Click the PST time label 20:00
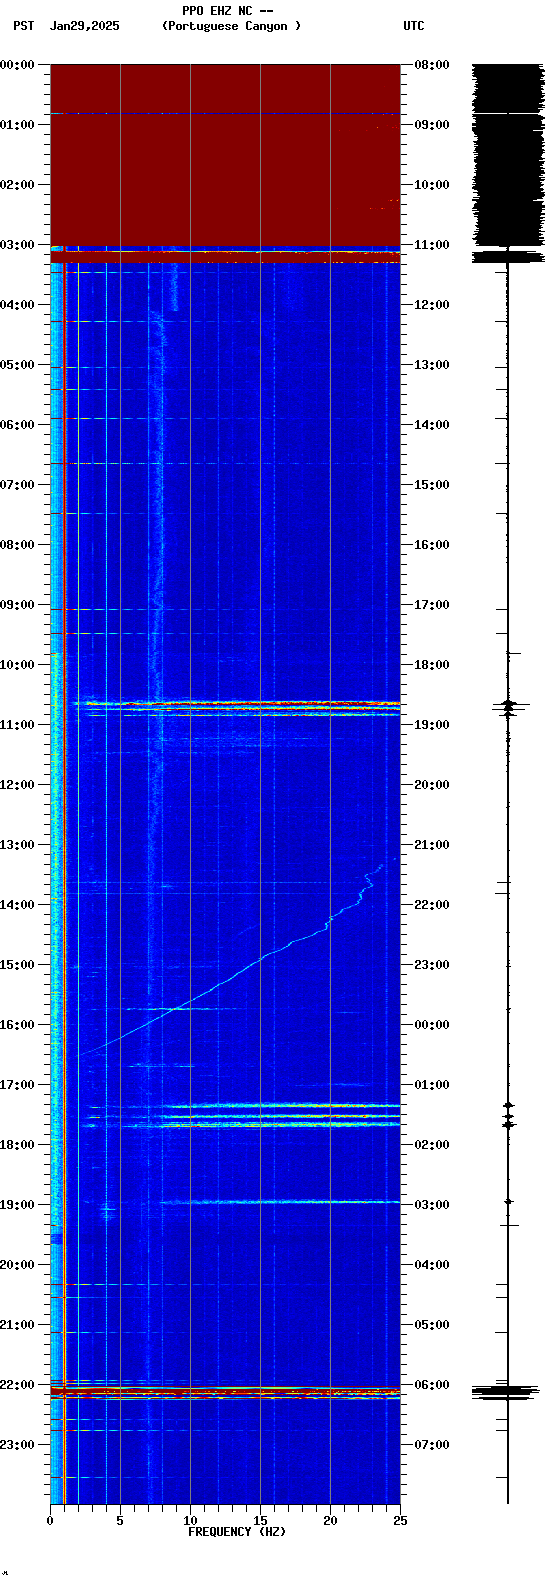Image resolution: width=552 pixels, height=1584 pixels. tap(18, 1264)
